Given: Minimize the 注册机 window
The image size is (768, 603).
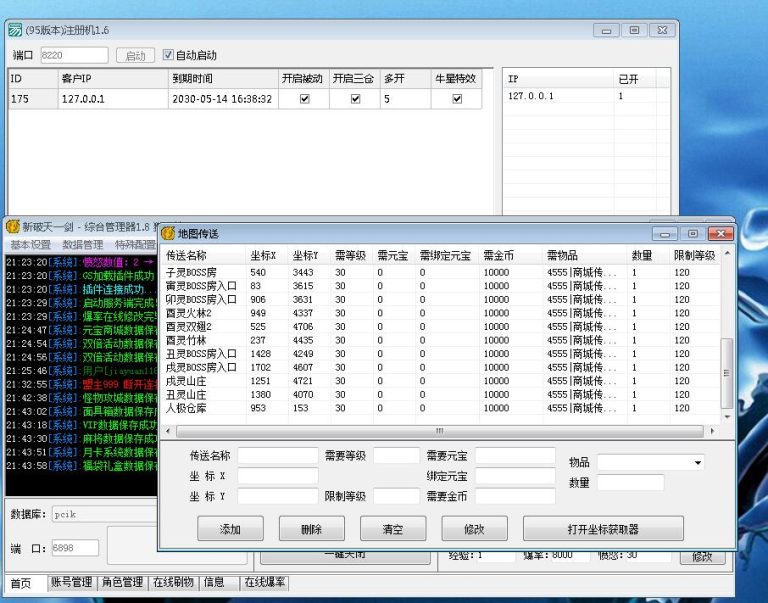Looking at the screenshot, I should pyautogui.click(x=604, y=30).
